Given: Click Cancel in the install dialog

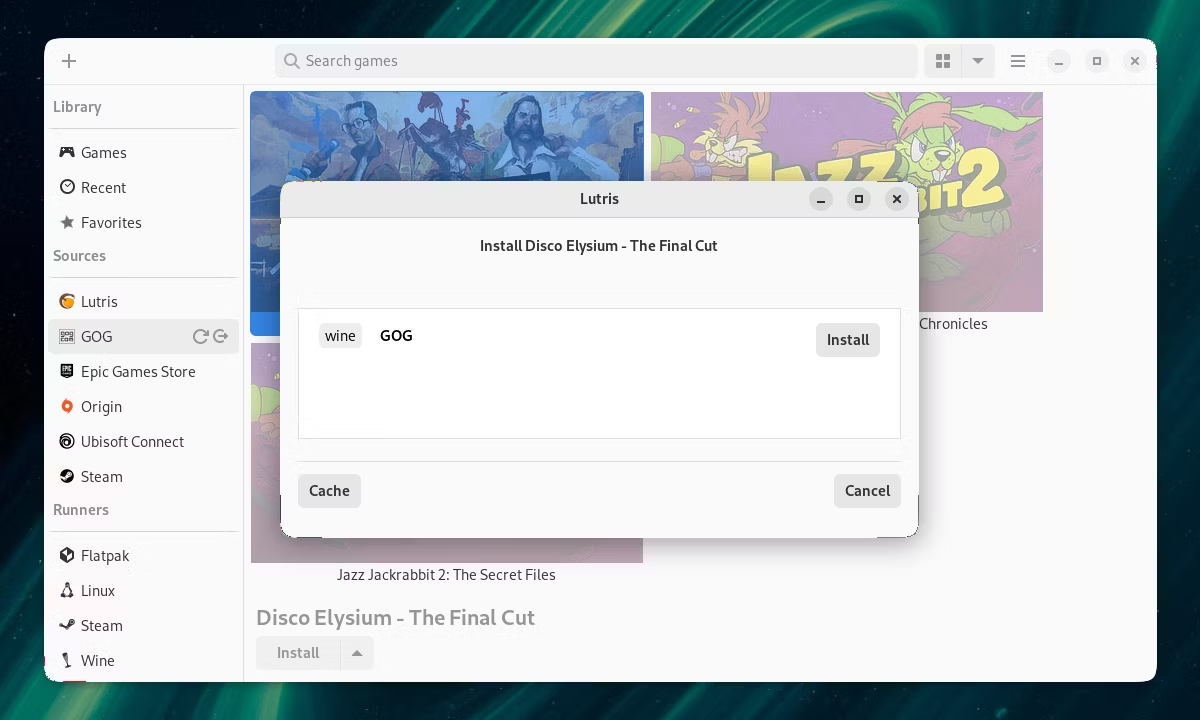Looking at the screenshot, I should pyautogui.click(x=867, y=491).
